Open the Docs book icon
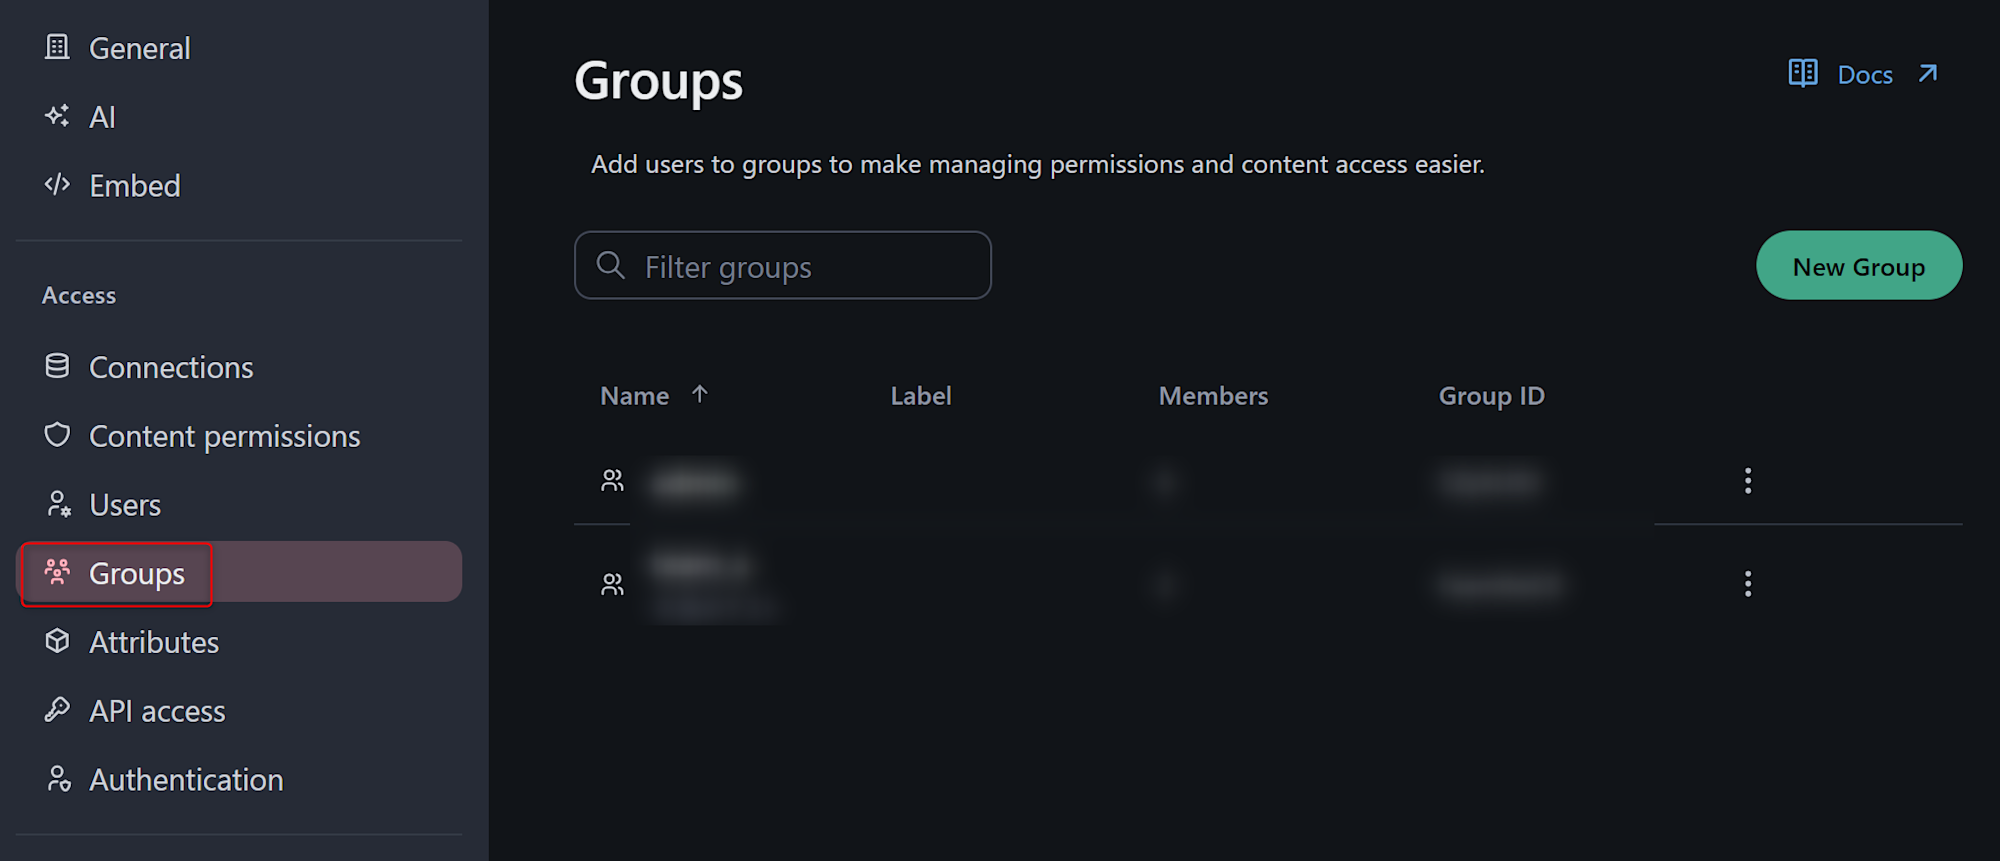The image size is (2000, 861). [1802, 73]
